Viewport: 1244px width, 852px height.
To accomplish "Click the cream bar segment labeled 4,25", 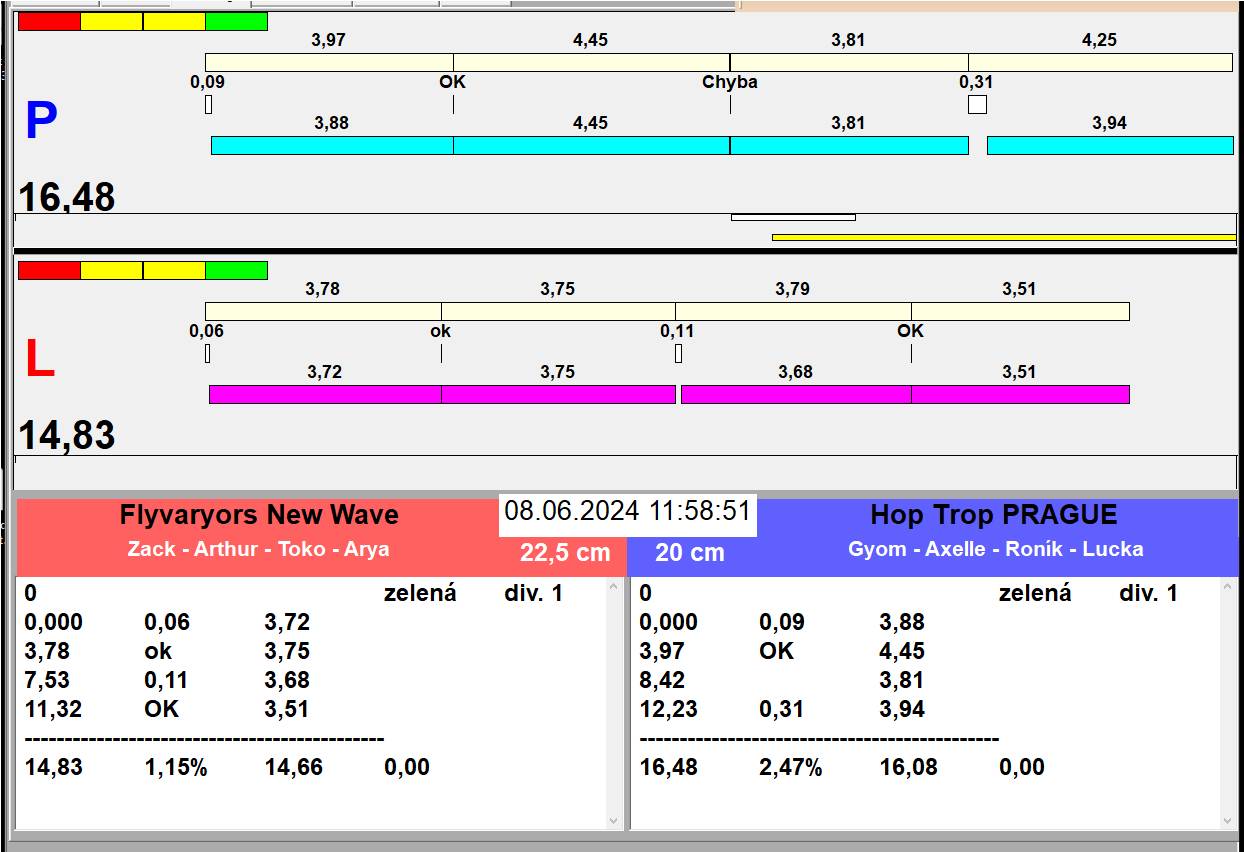I will click(x=1100, y=62).
